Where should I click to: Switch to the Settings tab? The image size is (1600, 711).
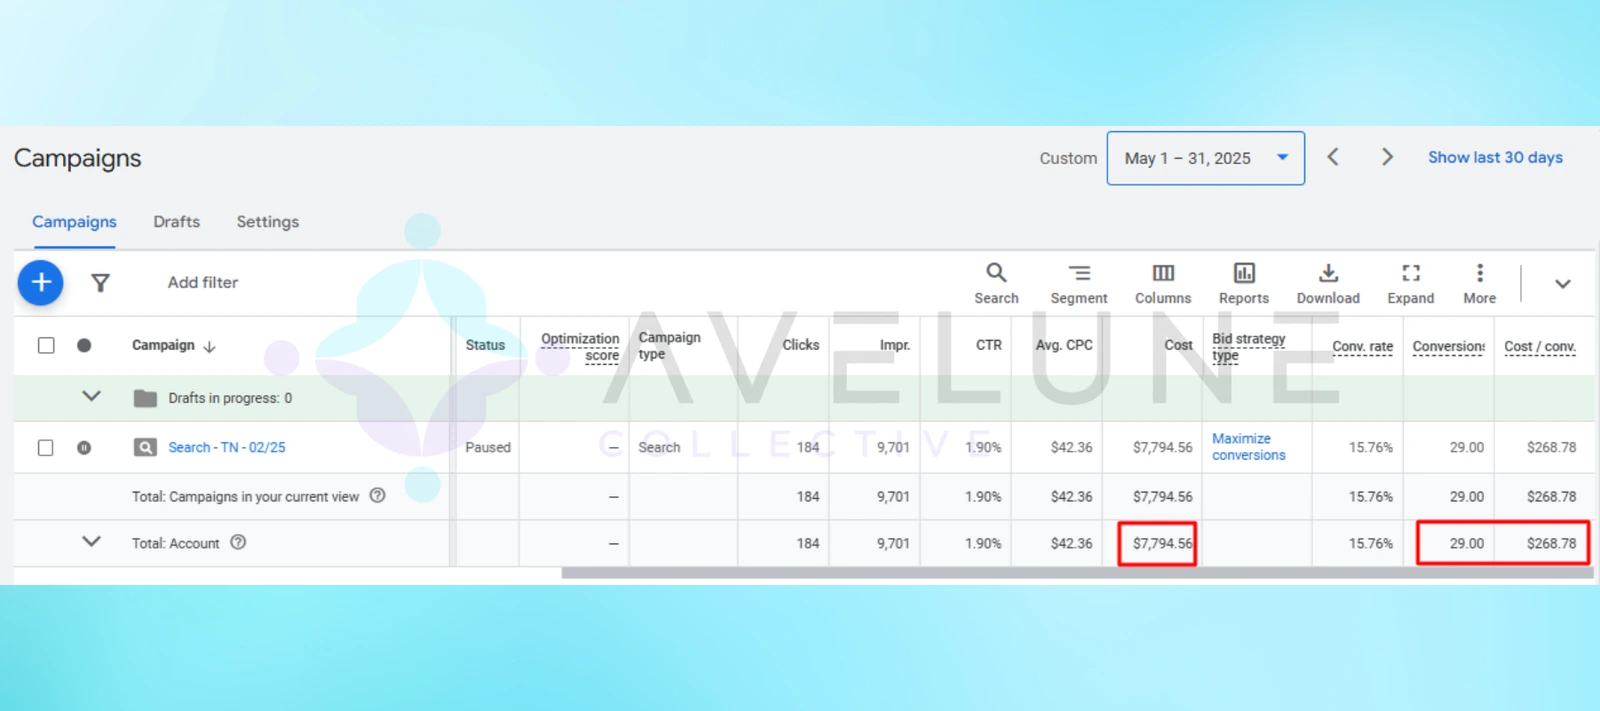coord(267,222)
